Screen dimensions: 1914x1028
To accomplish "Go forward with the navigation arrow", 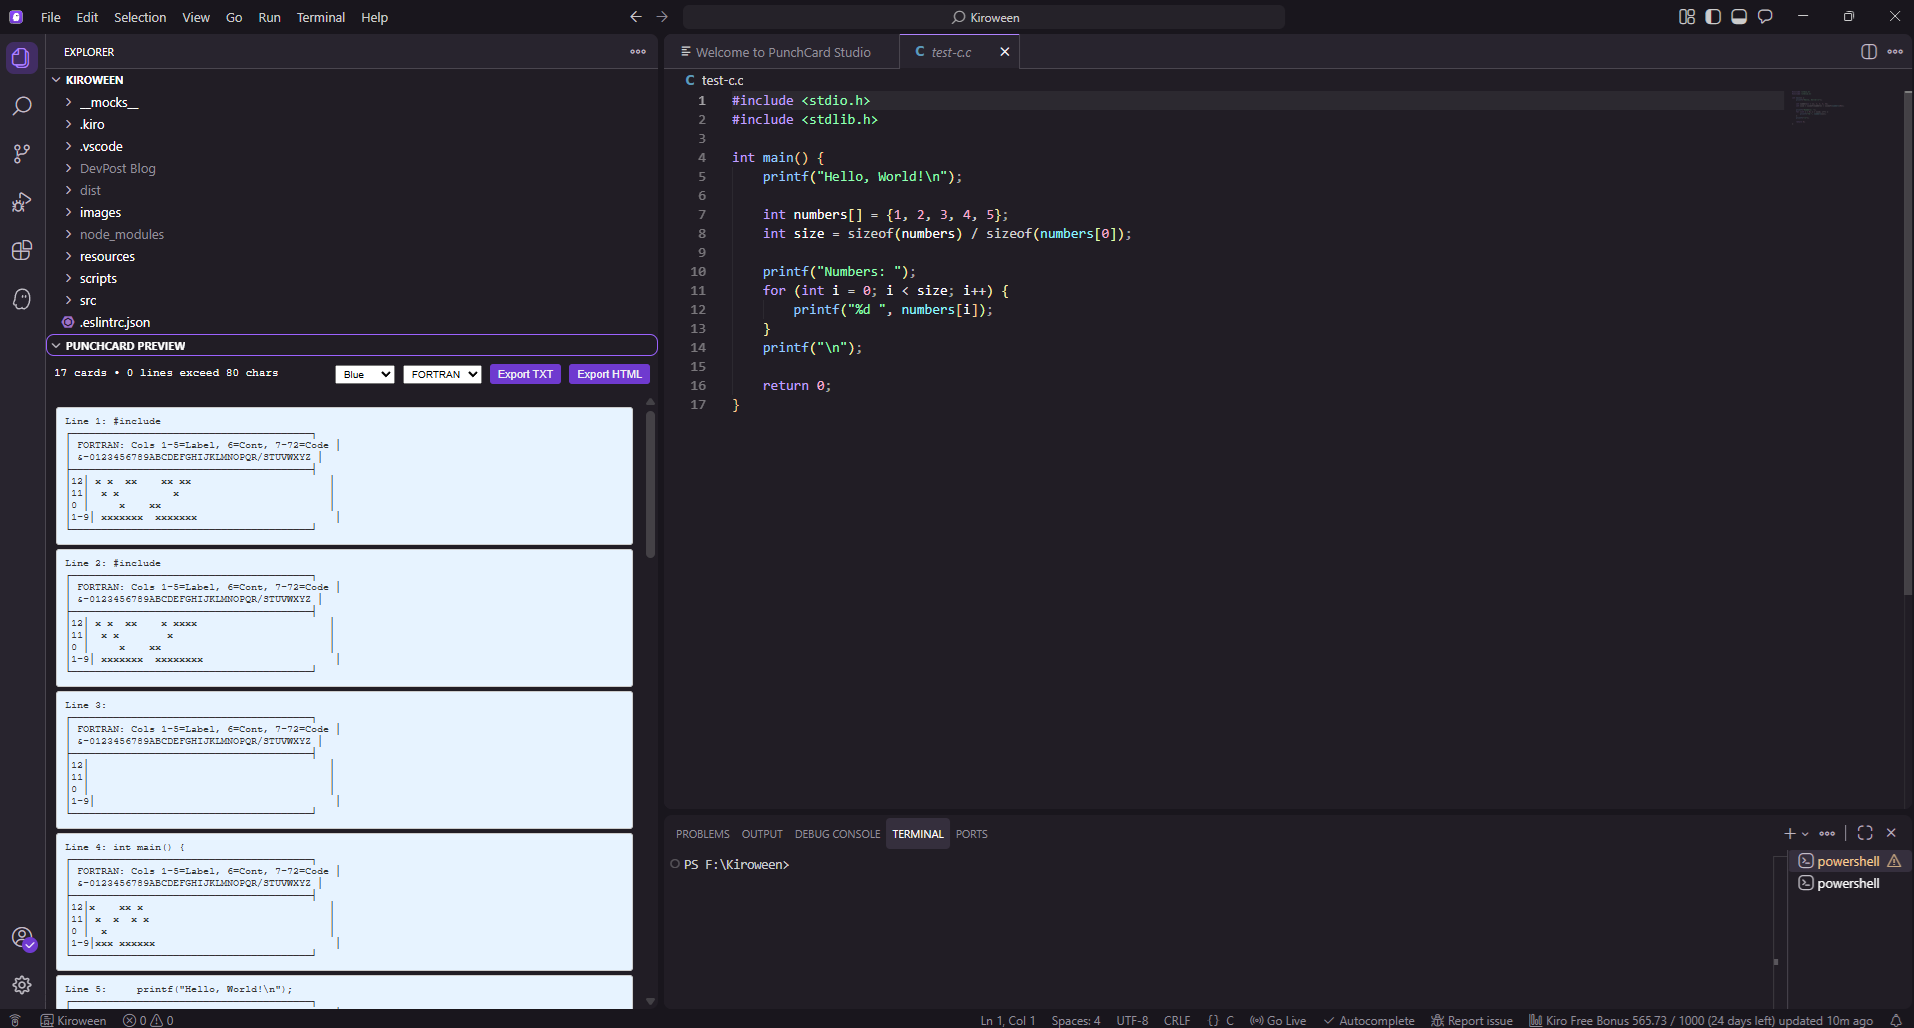I will (662, 17).
